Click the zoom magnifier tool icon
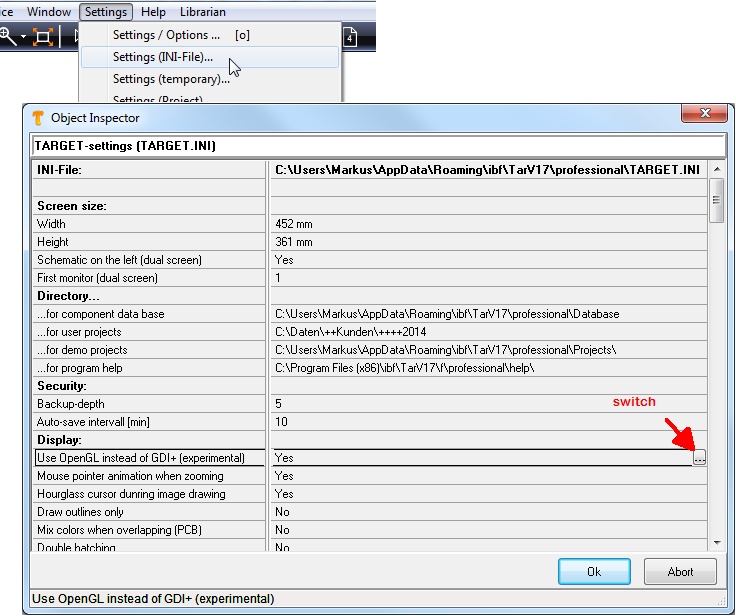The width and height of the screenshot is (736, 616). (8, 36)
